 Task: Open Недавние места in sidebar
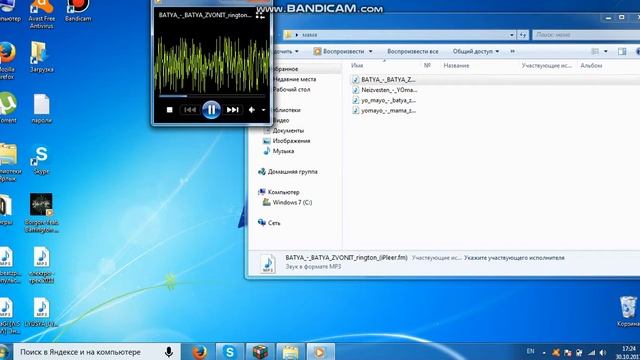click(x=294, y=79)
